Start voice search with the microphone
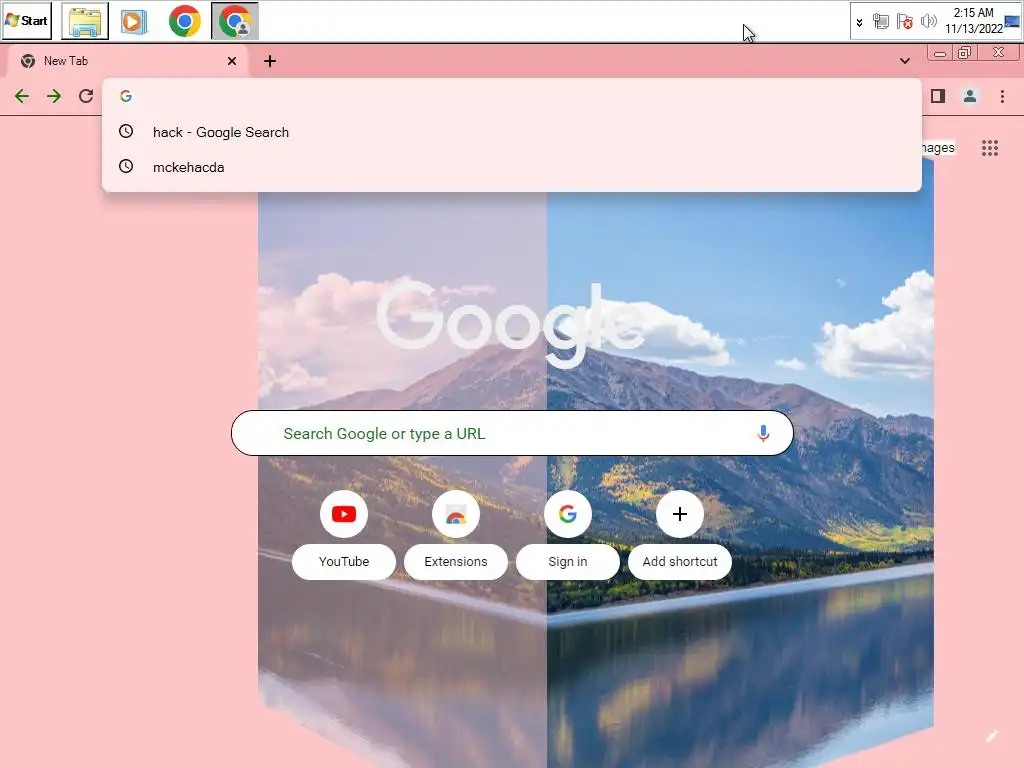The height and width of the screenshot is (768, 1024). coord(763,433)
